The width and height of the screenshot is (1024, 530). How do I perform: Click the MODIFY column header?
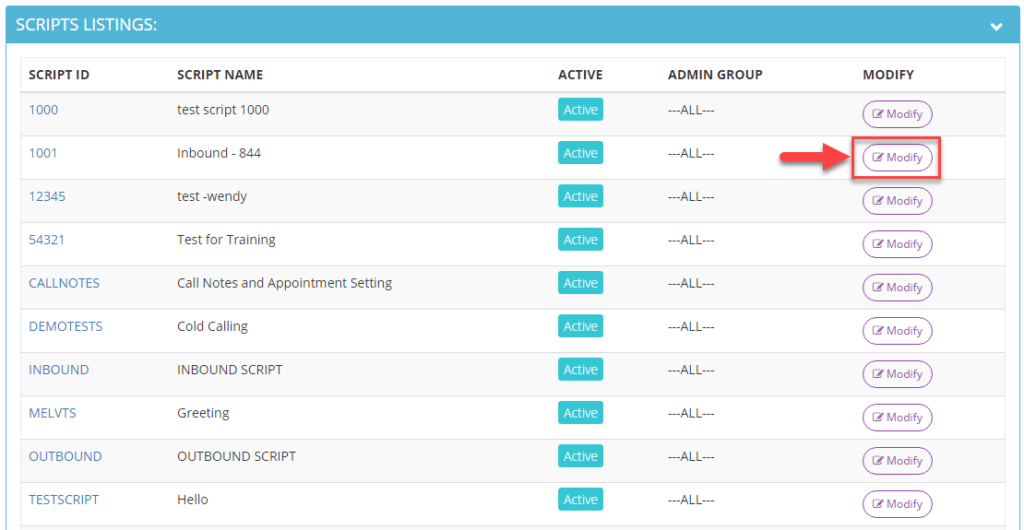point(888,75)
